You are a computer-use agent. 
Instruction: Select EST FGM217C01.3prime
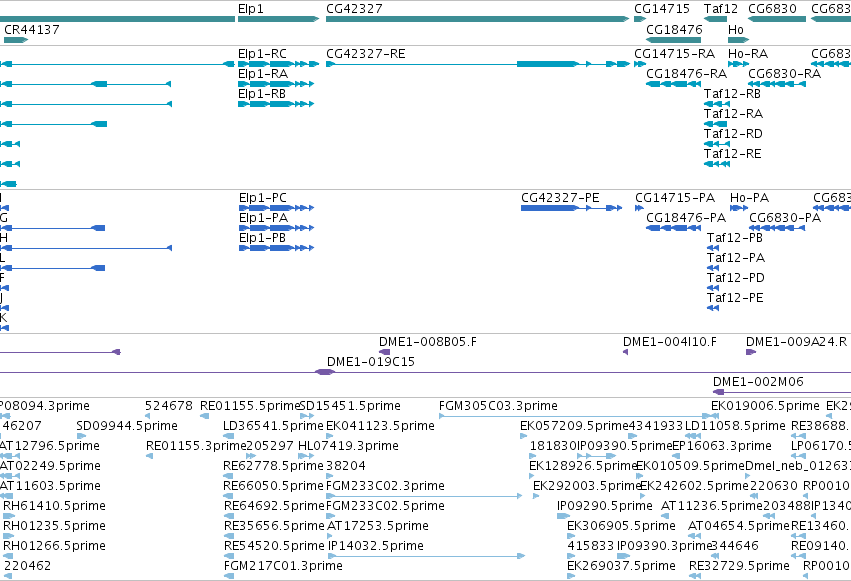228,576
